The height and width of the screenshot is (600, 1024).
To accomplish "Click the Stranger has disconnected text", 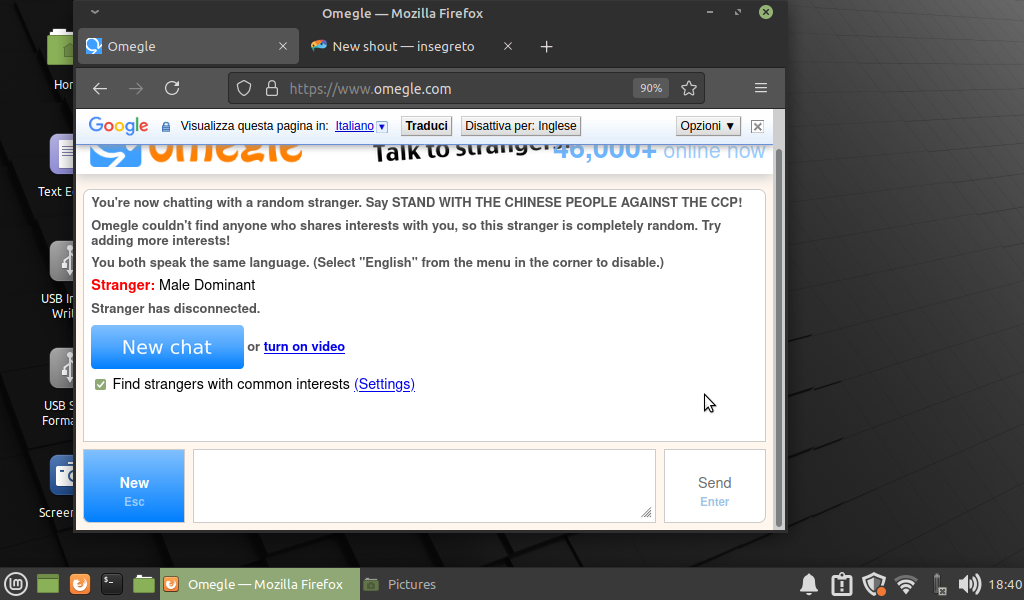I will (175, 308).
